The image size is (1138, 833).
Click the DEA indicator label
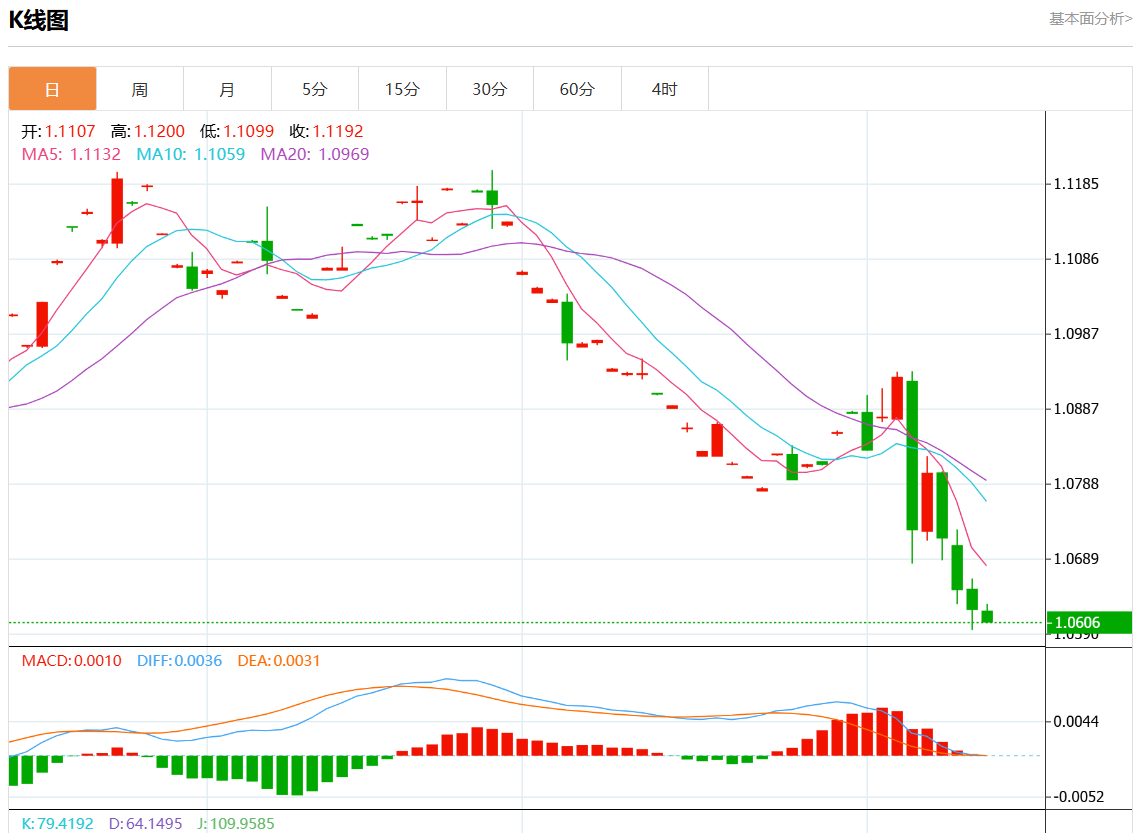coord(279,661)
